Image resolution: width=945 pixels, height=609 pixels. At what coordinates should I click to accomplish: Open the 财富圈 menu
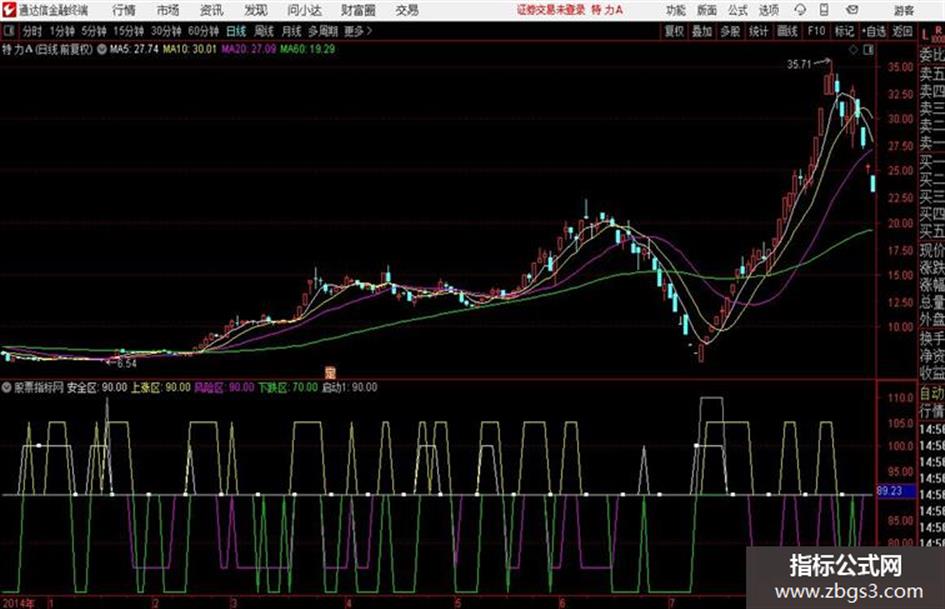[358, 10]
